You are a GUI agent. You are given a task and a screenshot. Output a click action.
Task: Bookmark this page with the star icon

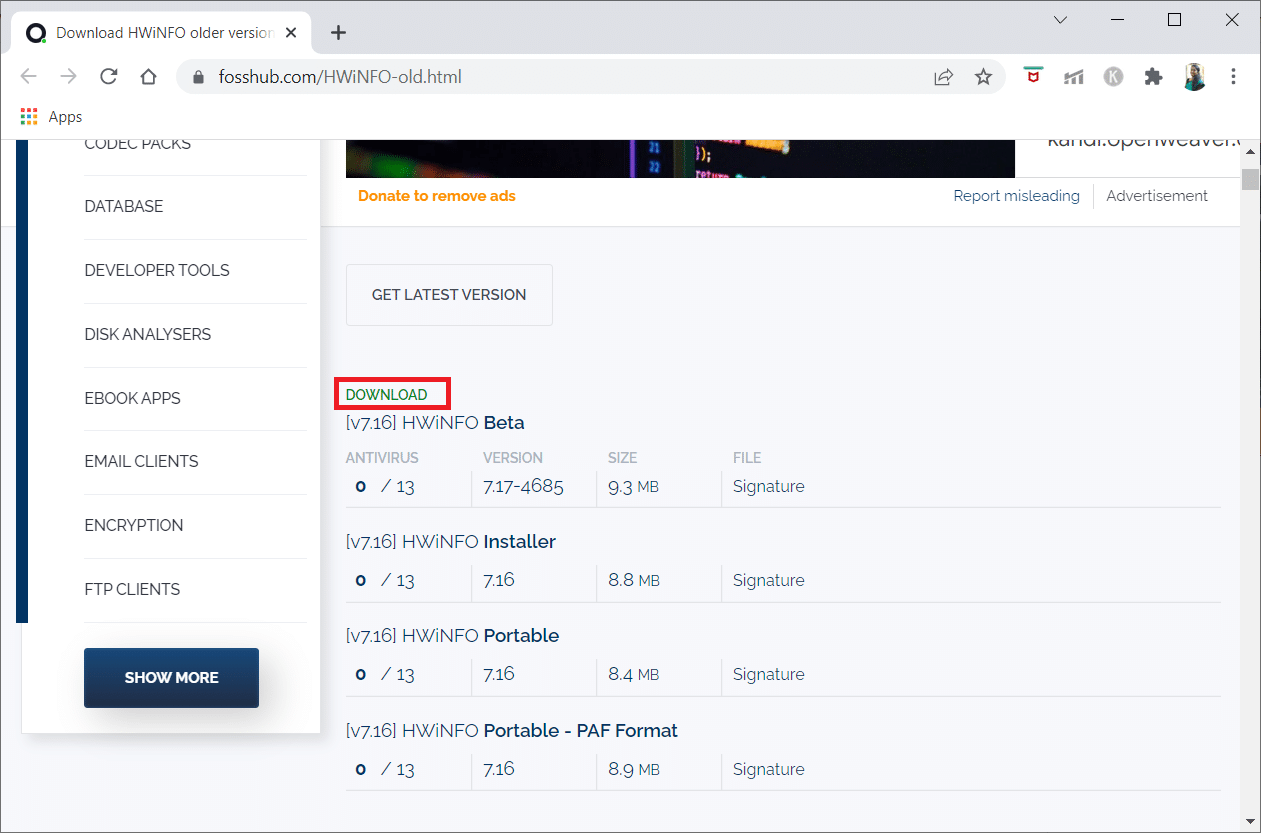(x=983, y=77)
